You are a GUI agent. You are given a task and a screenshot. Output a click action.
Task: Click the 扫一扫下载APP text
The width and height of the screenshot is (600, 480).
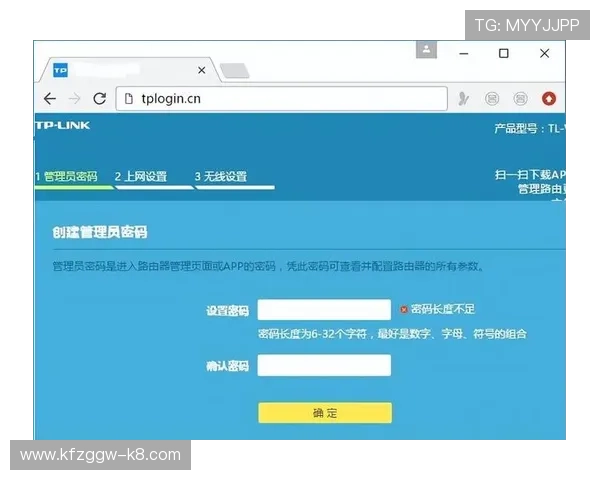530,175
